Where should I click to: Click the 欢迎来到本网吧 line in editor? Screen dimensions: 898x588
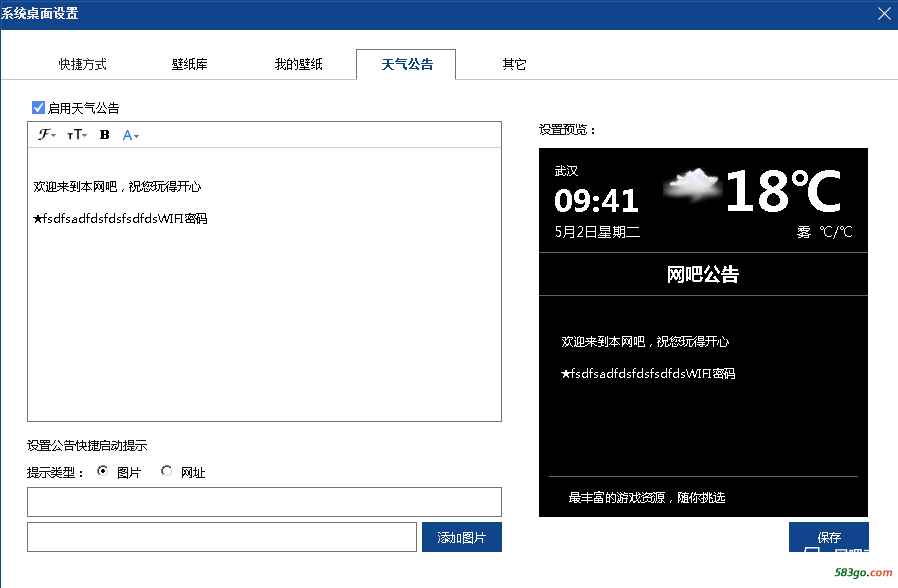coord(117,187)
